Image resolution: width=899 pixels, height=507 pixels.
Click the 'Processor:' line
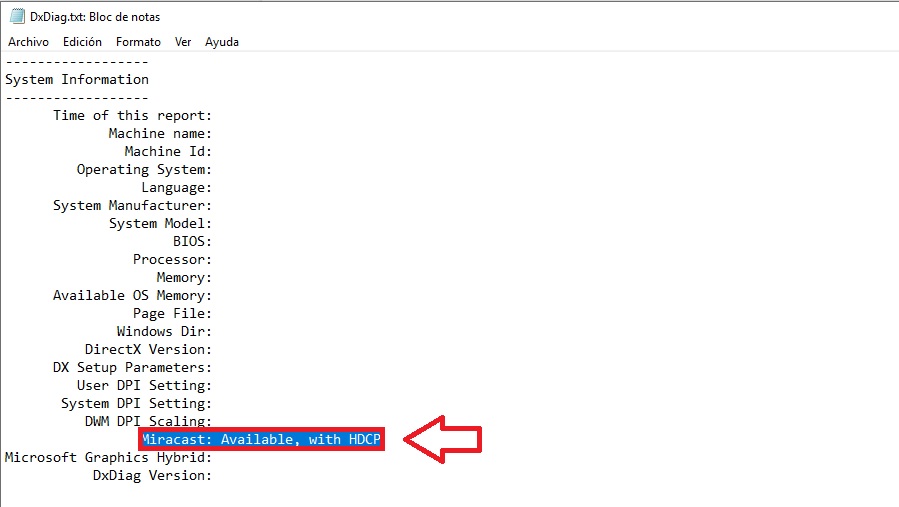(172, 259)
